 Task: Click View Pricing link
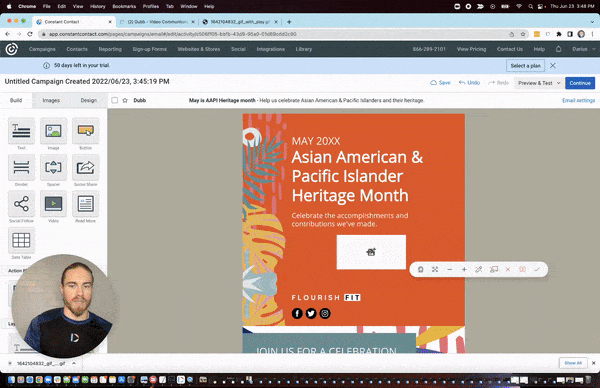point(471,49)
